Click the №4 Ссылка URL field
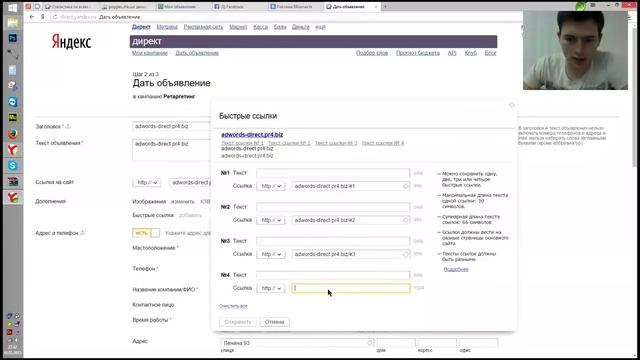640x360 pixels. (351, 288)
